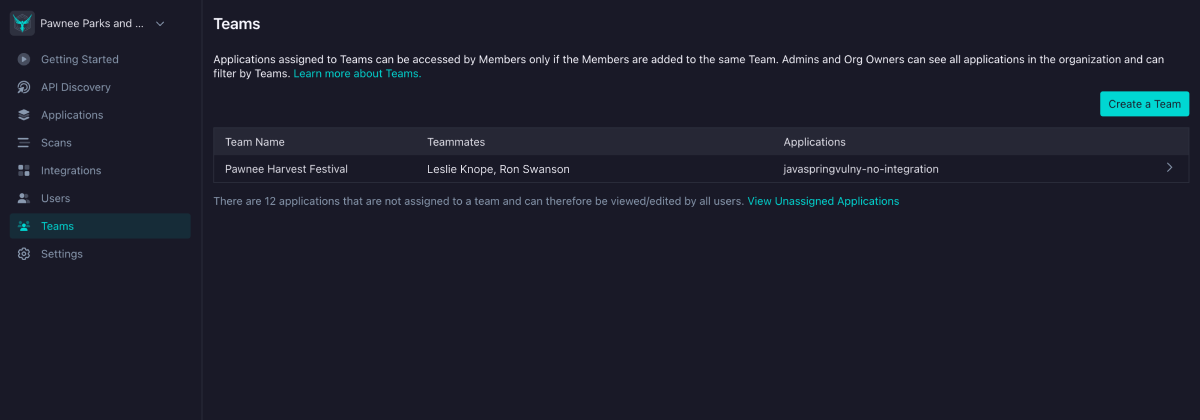Click the Getting Started play icon
1200x420 pixels.
pyautogui.click(x=24, y=59)
